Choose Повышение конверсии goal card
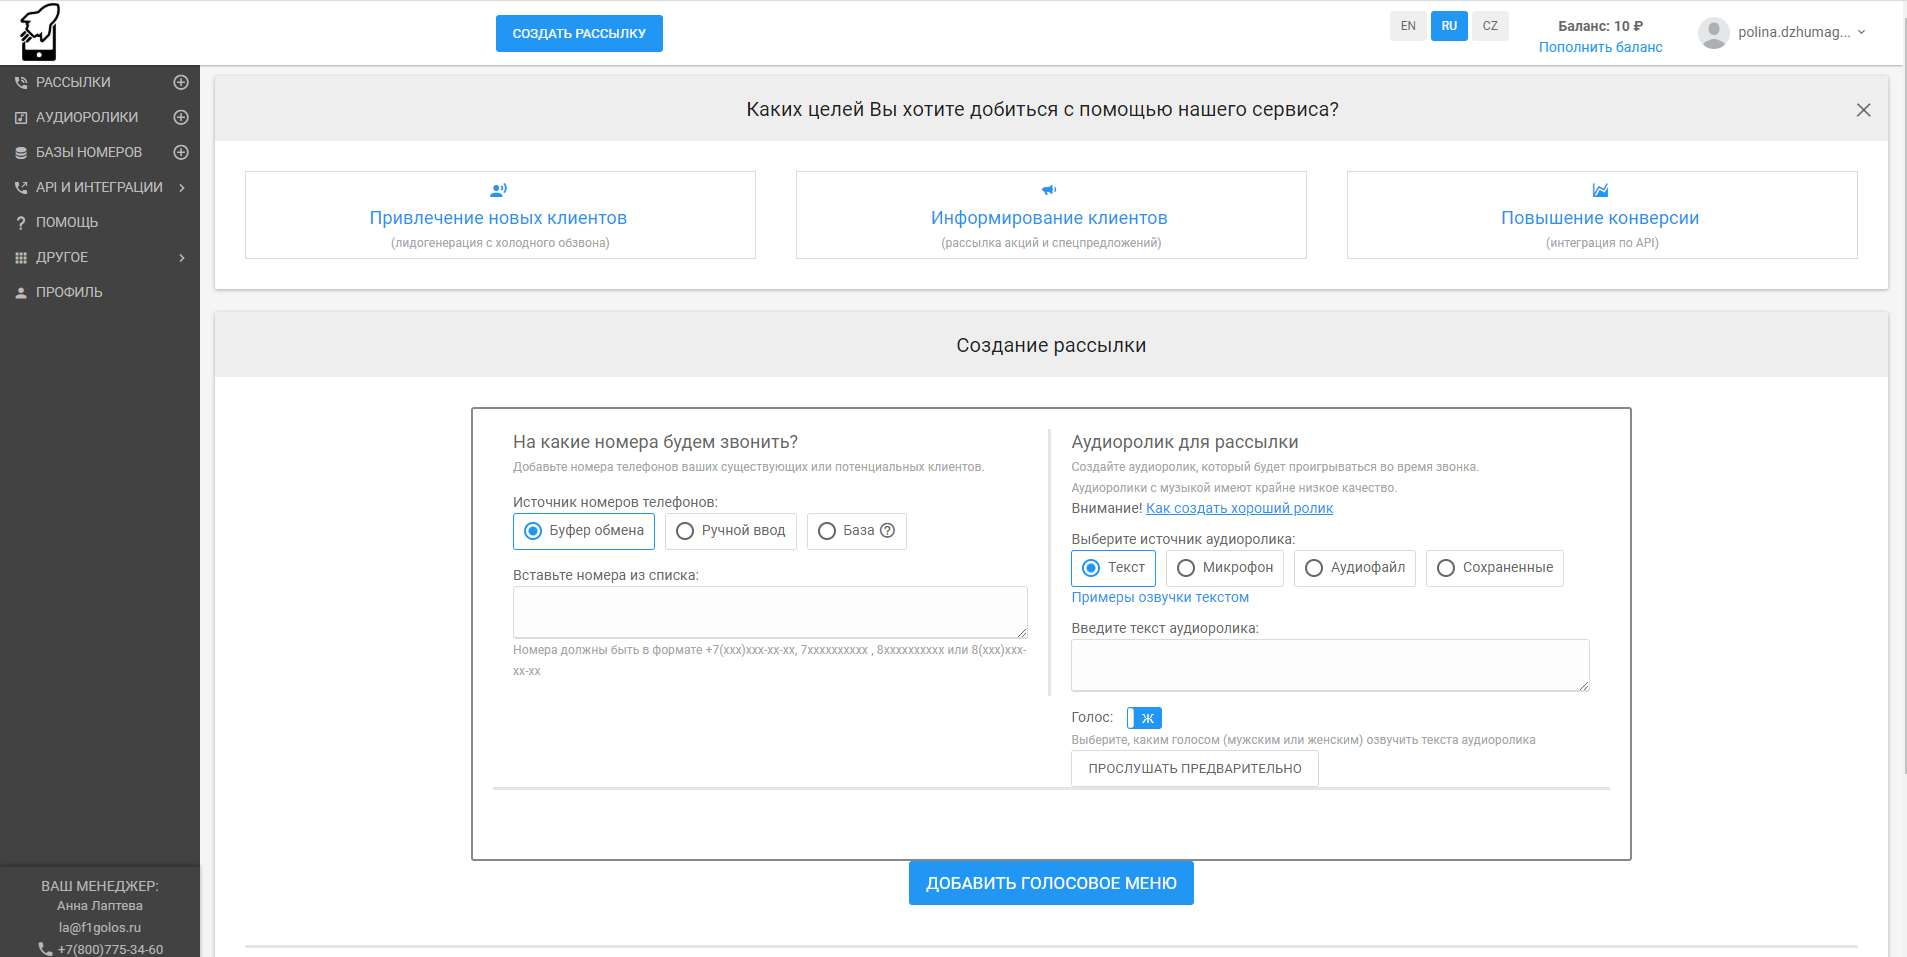This screenshot has height=957, width=1907. [1602, 215]
